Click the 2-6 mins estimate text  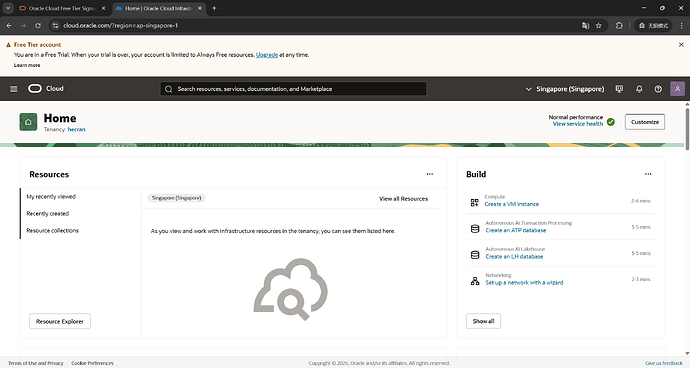(641, 201)
